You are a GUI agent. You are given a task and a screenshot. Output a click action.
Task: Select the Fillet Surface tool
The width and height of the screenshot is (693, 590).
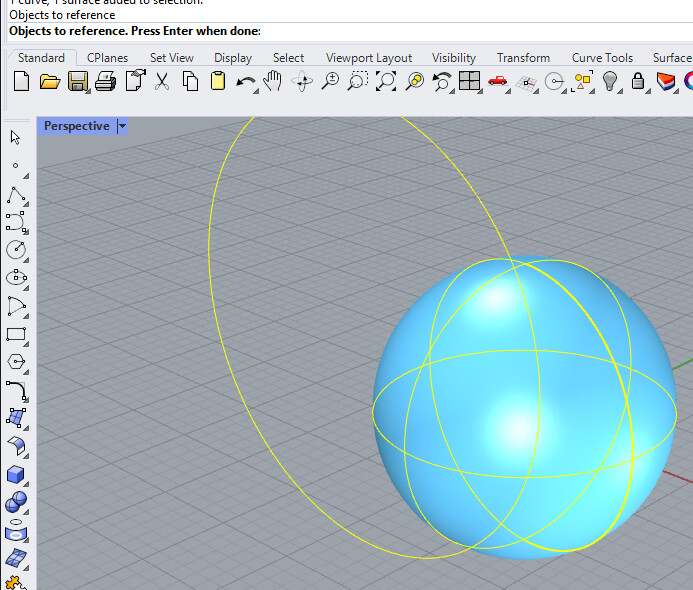(x=16, y=446)
